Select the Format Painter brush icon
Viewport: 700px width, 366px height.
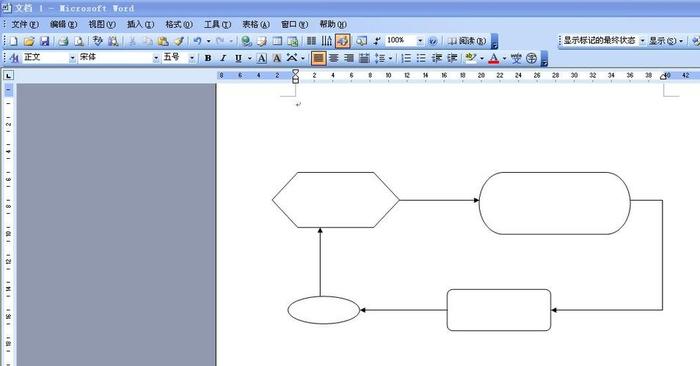click(179, 42)
